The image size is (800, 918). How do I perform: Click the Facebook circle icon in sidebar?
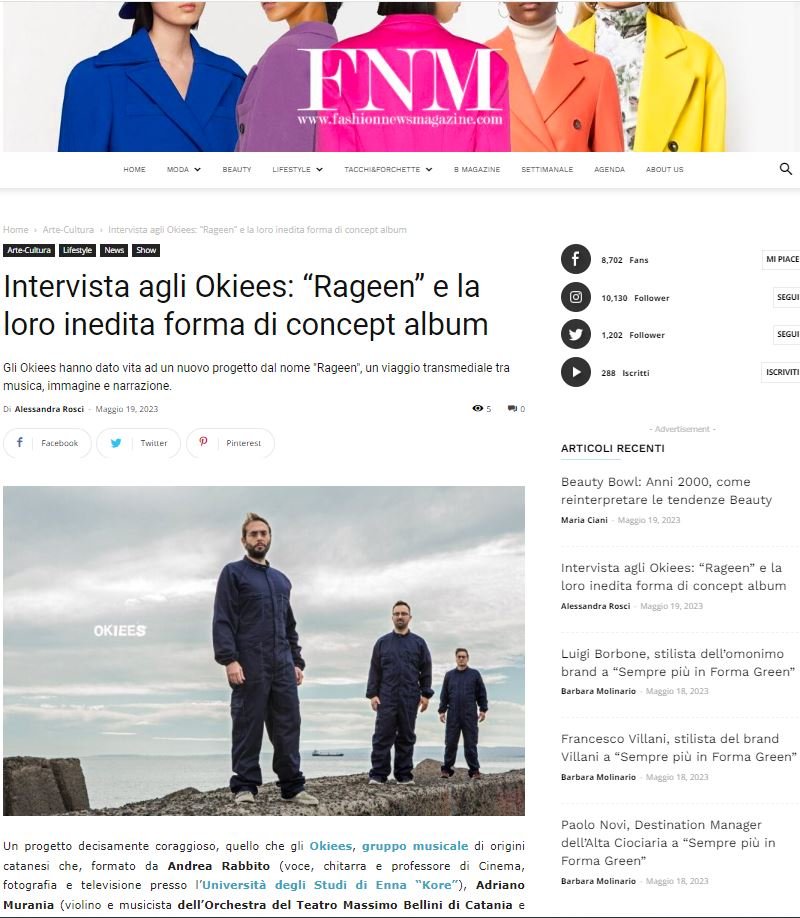(576, 259)
